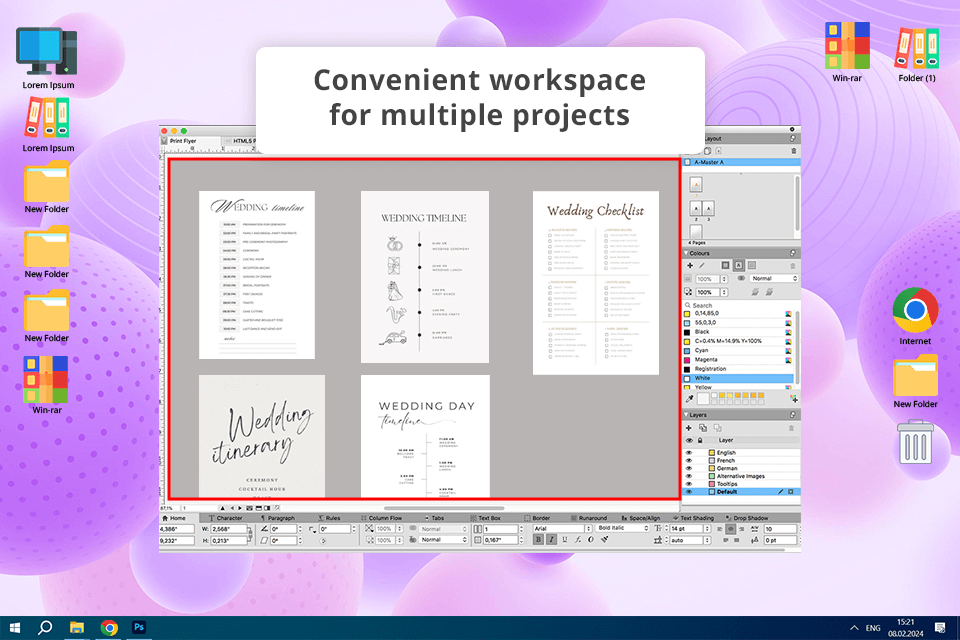Go to next page arrow in status bar
The image size is (960, 640).
coord(240,508)
